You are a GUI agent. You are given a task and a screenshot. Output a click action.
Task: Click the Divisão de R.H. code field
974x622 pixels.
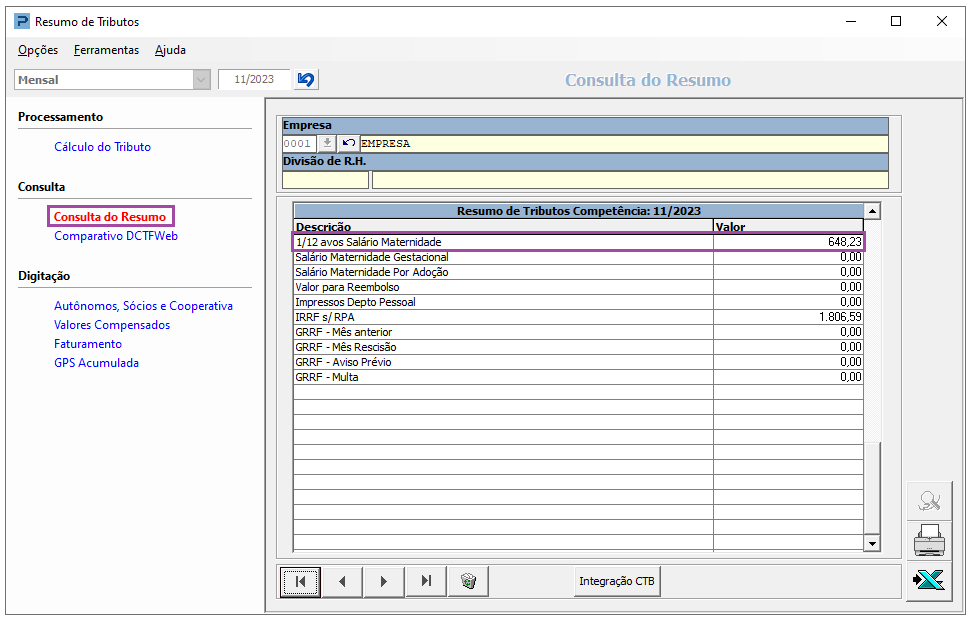(325, 180)
